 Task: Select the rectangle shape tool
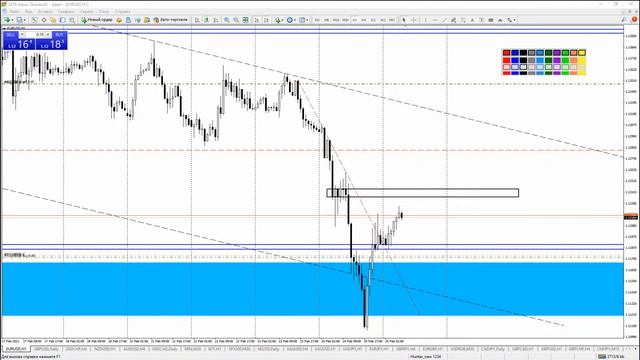491,20
